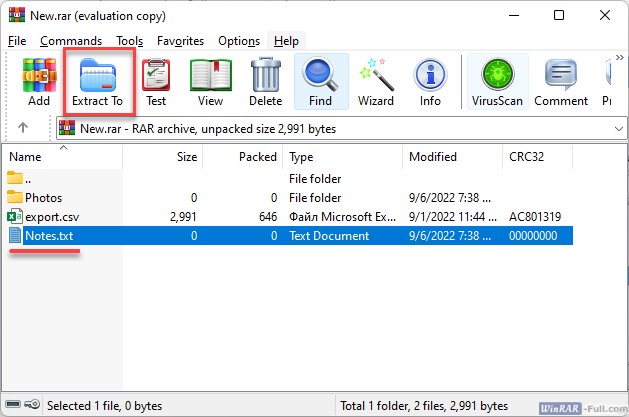The height and width of the screenshot is (417, 629).
Task: Expand the archive path dropdown
Action: click(617, 129)
